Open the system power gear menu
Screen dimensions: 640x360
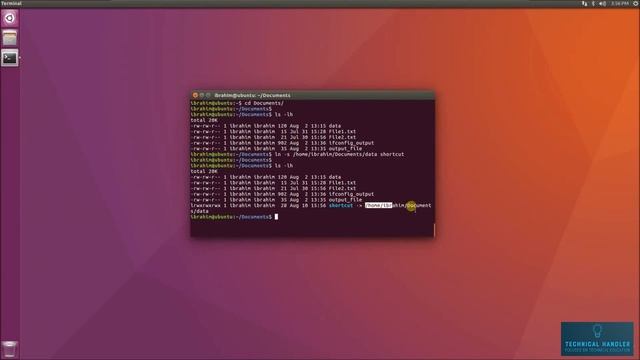[636, 3]
